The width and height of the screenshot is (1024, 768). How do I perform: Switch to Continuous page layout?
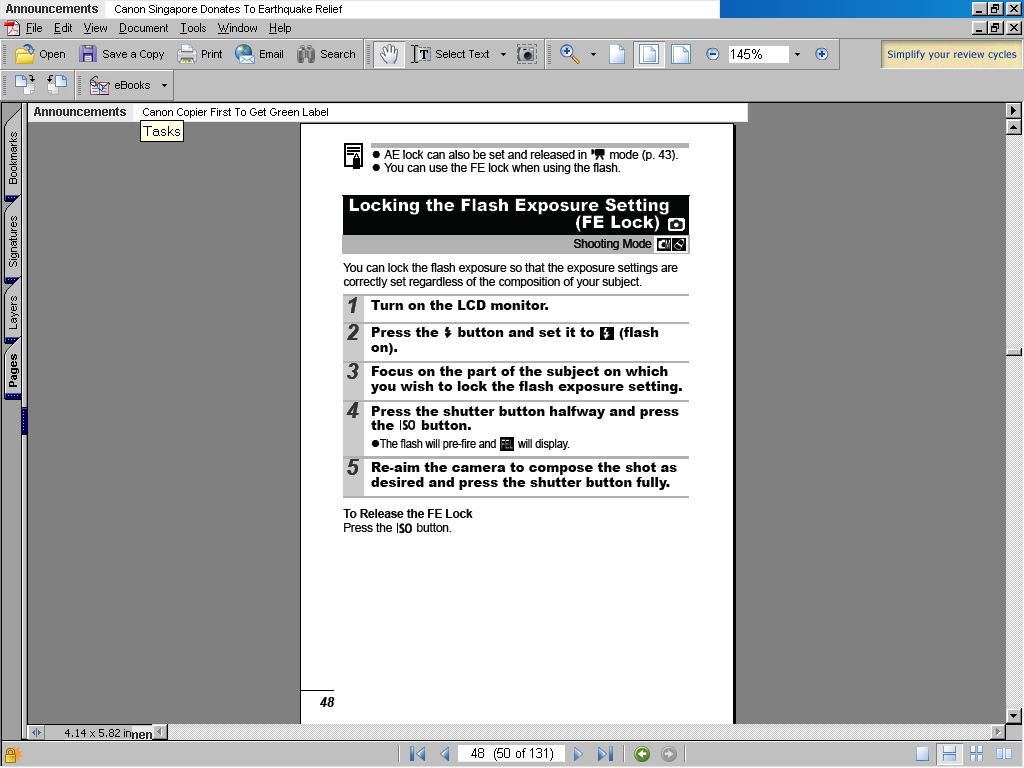pos(949,754)
